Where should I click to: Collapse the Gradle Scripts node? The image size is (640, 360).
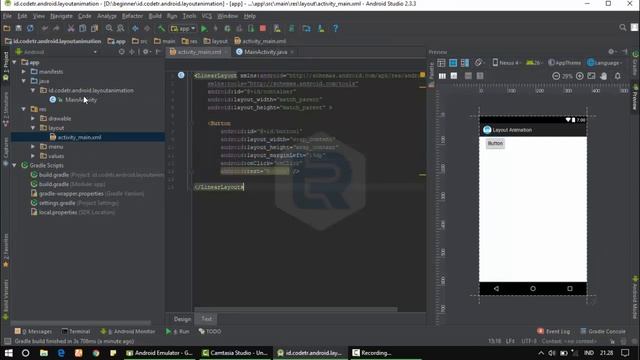14,165
